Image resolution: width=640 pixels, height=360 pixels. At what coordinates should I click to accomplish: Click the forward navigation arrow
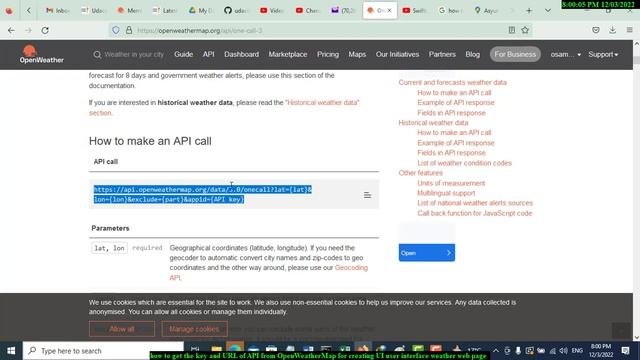pyautogui.click(x=28, y=30)
